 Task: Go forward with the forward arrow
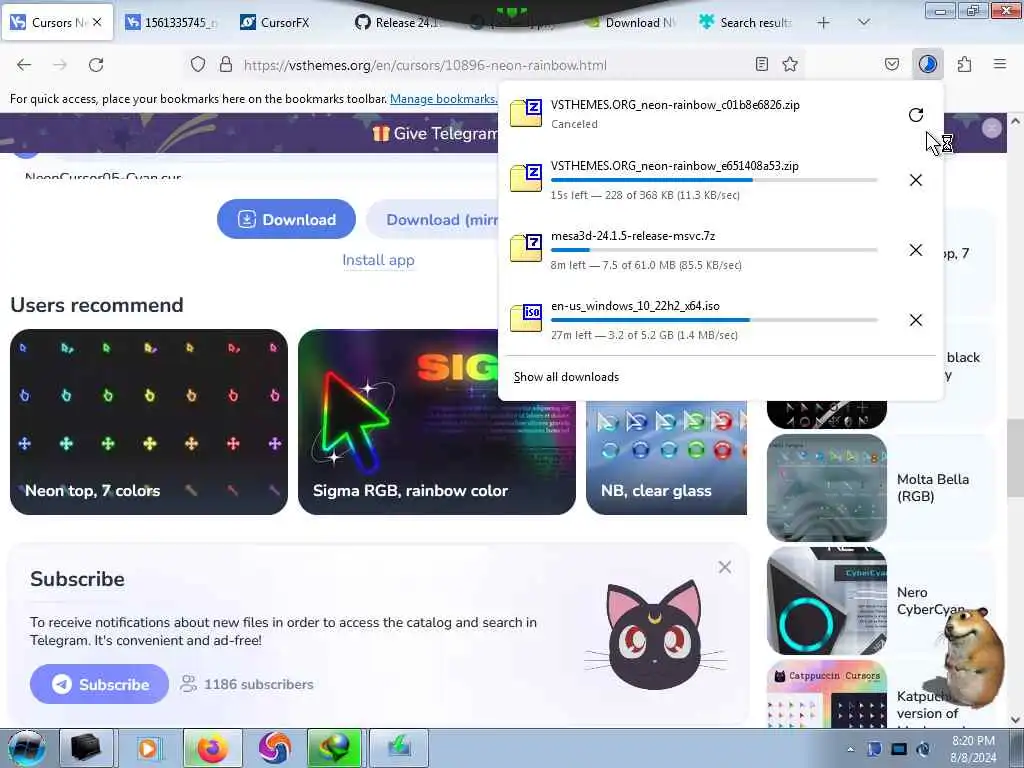point(60,64)
